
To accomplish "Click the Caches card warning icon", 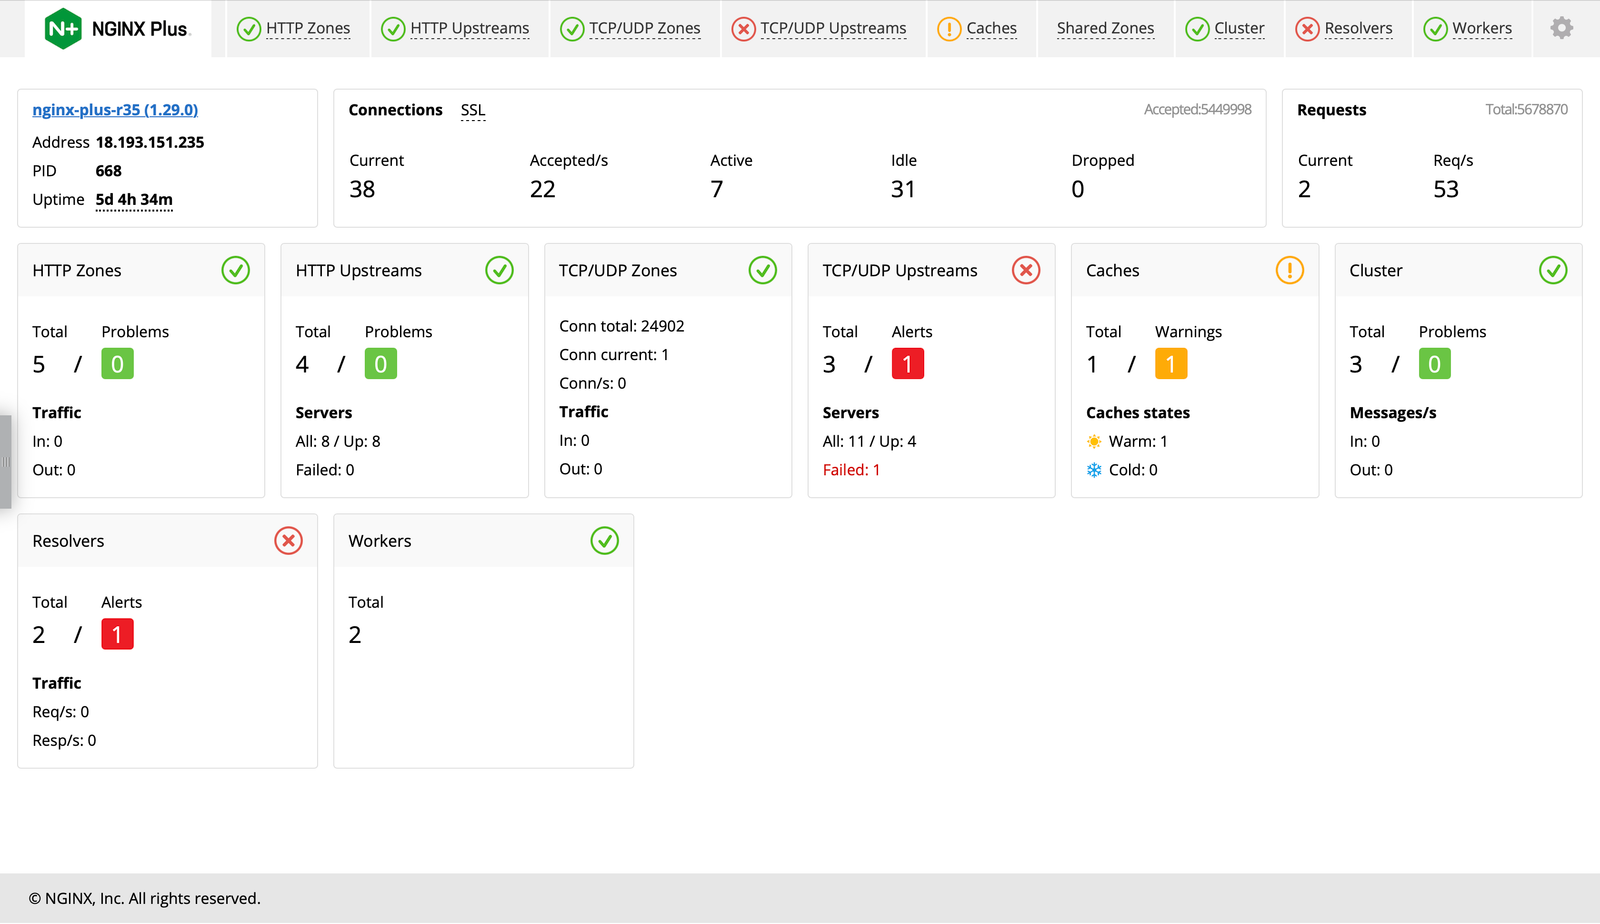I will (x=1290, y=270).
